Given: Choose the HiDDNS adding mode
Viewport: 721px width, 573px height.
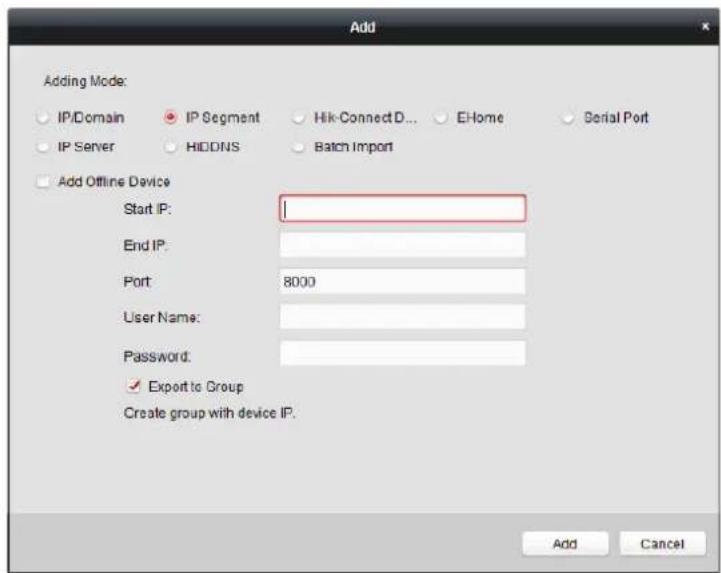Looking at the screenshot, I should (170, 147).
